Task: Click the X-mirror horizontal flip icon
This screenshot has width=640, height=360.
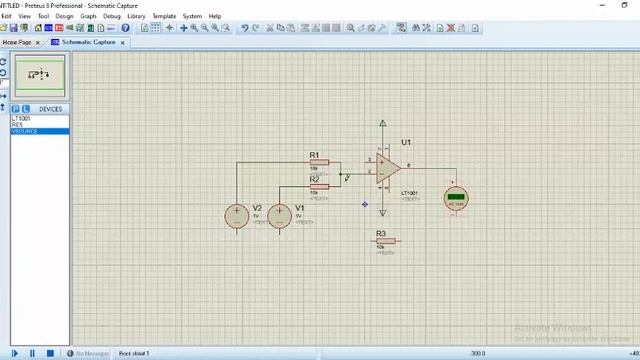Action: coord(3,96)
